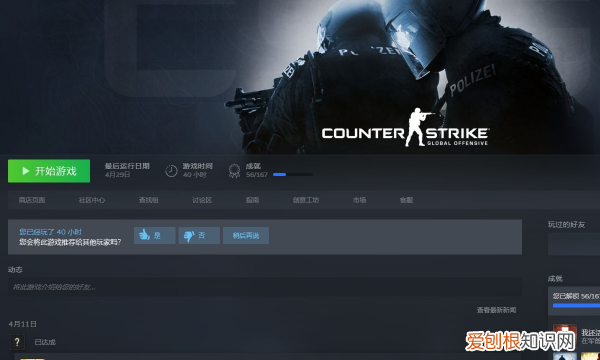Click the question mark achievement icon
600x360 pixels.
(x=17, y=342)
